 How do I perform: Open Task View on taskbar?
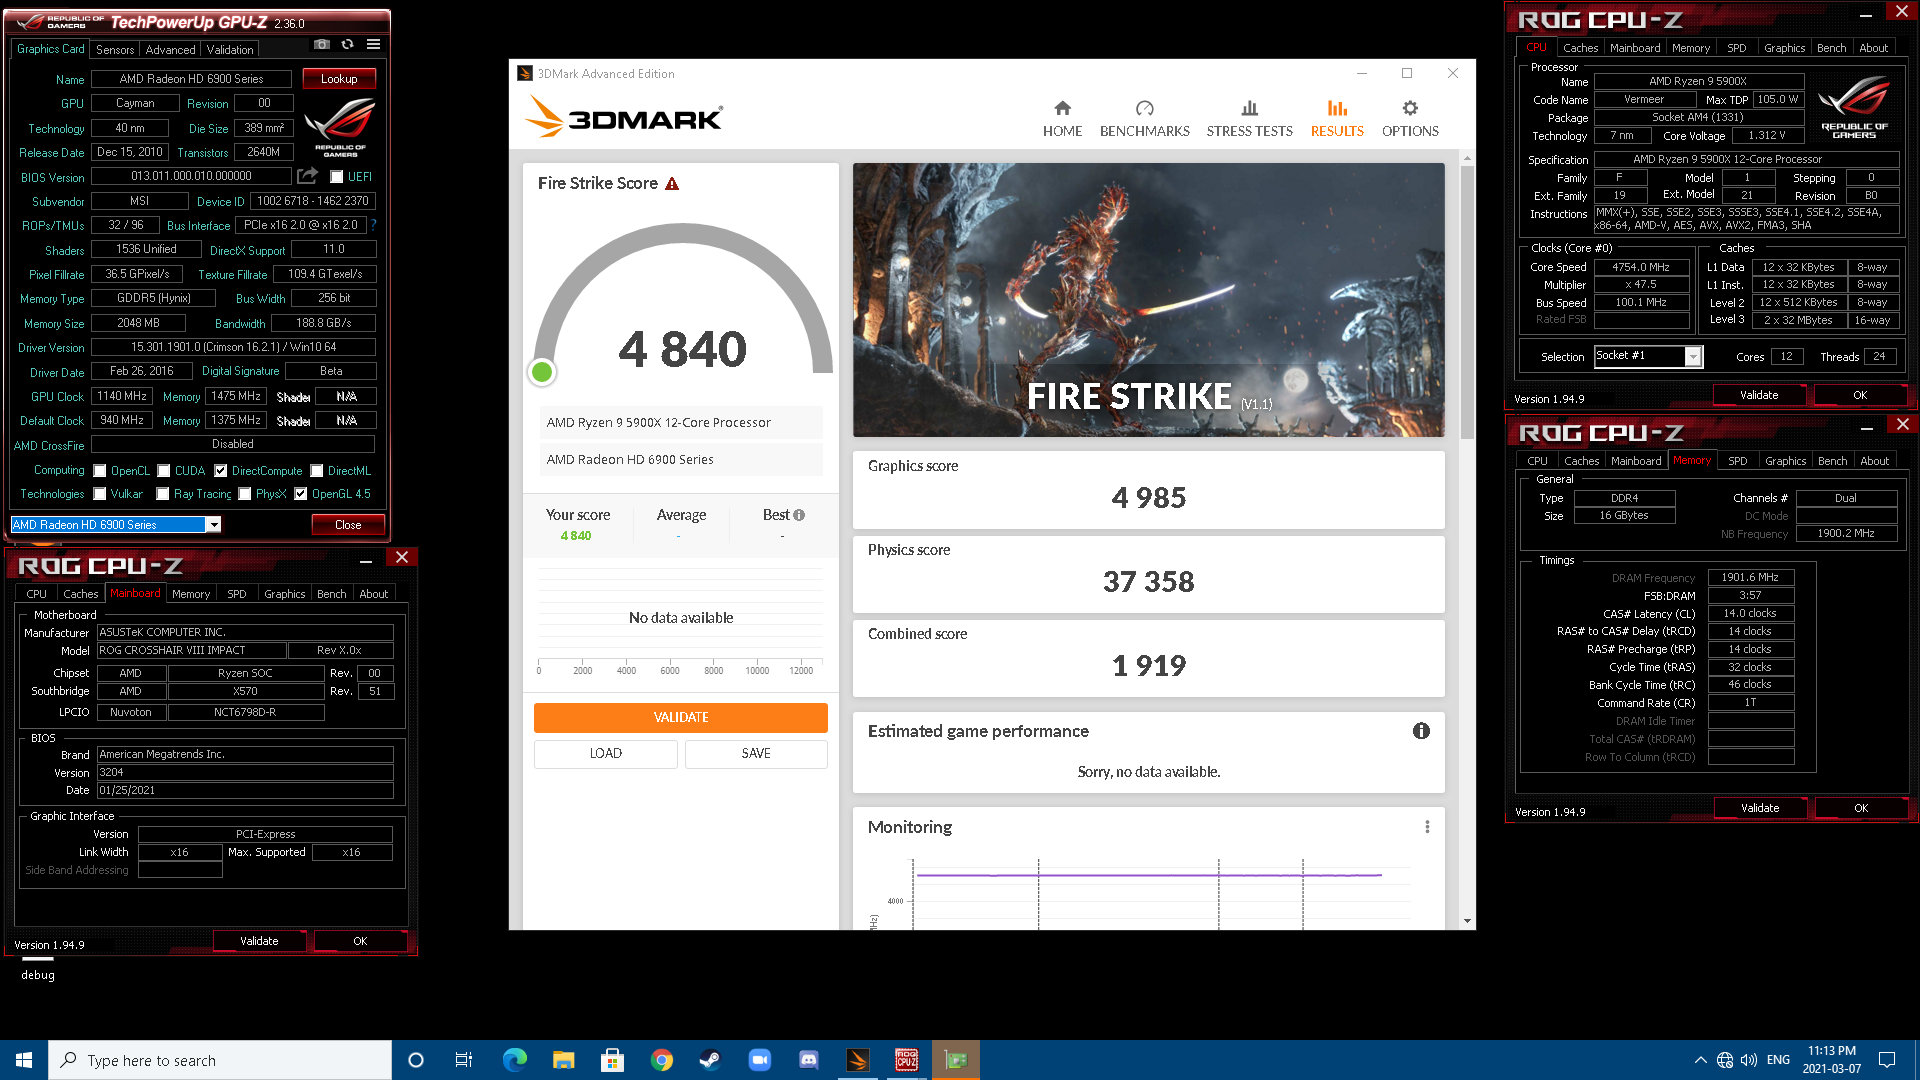pos(464,1060)
